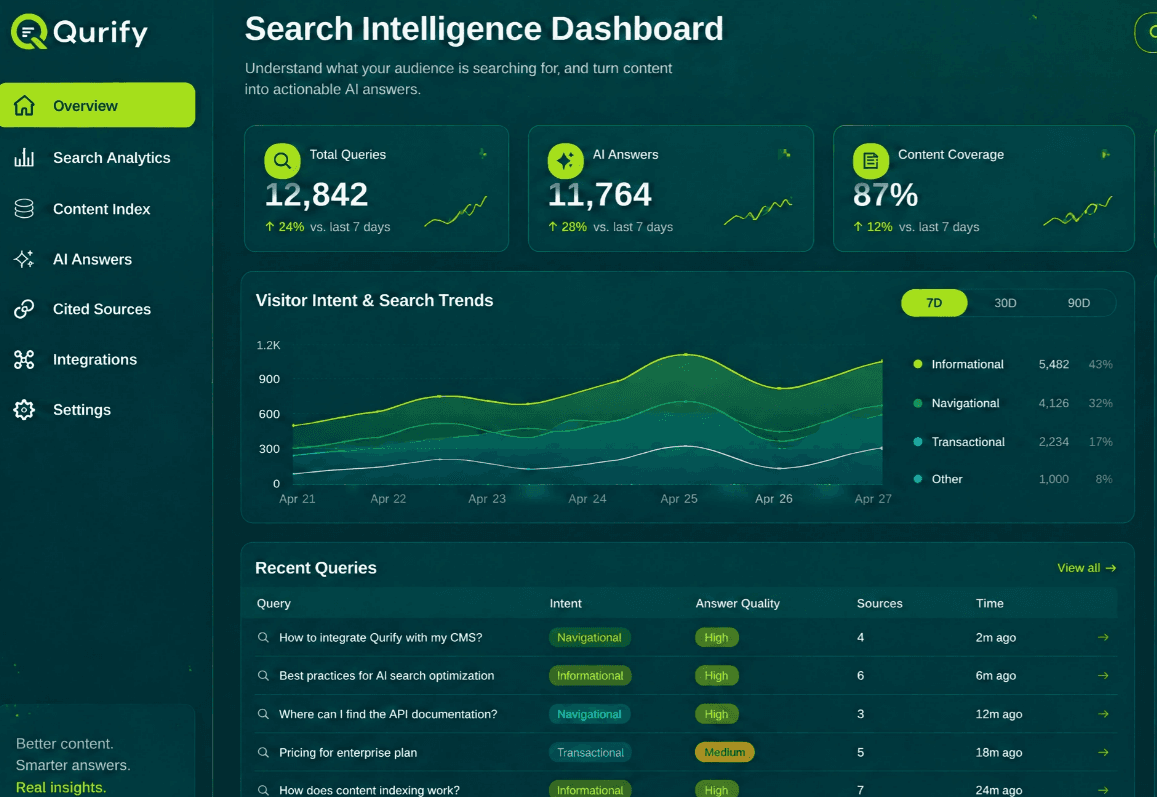Sort by Answer Quality column header
The height and width of the screenshot is (797, 1157).
pos(737,603)
